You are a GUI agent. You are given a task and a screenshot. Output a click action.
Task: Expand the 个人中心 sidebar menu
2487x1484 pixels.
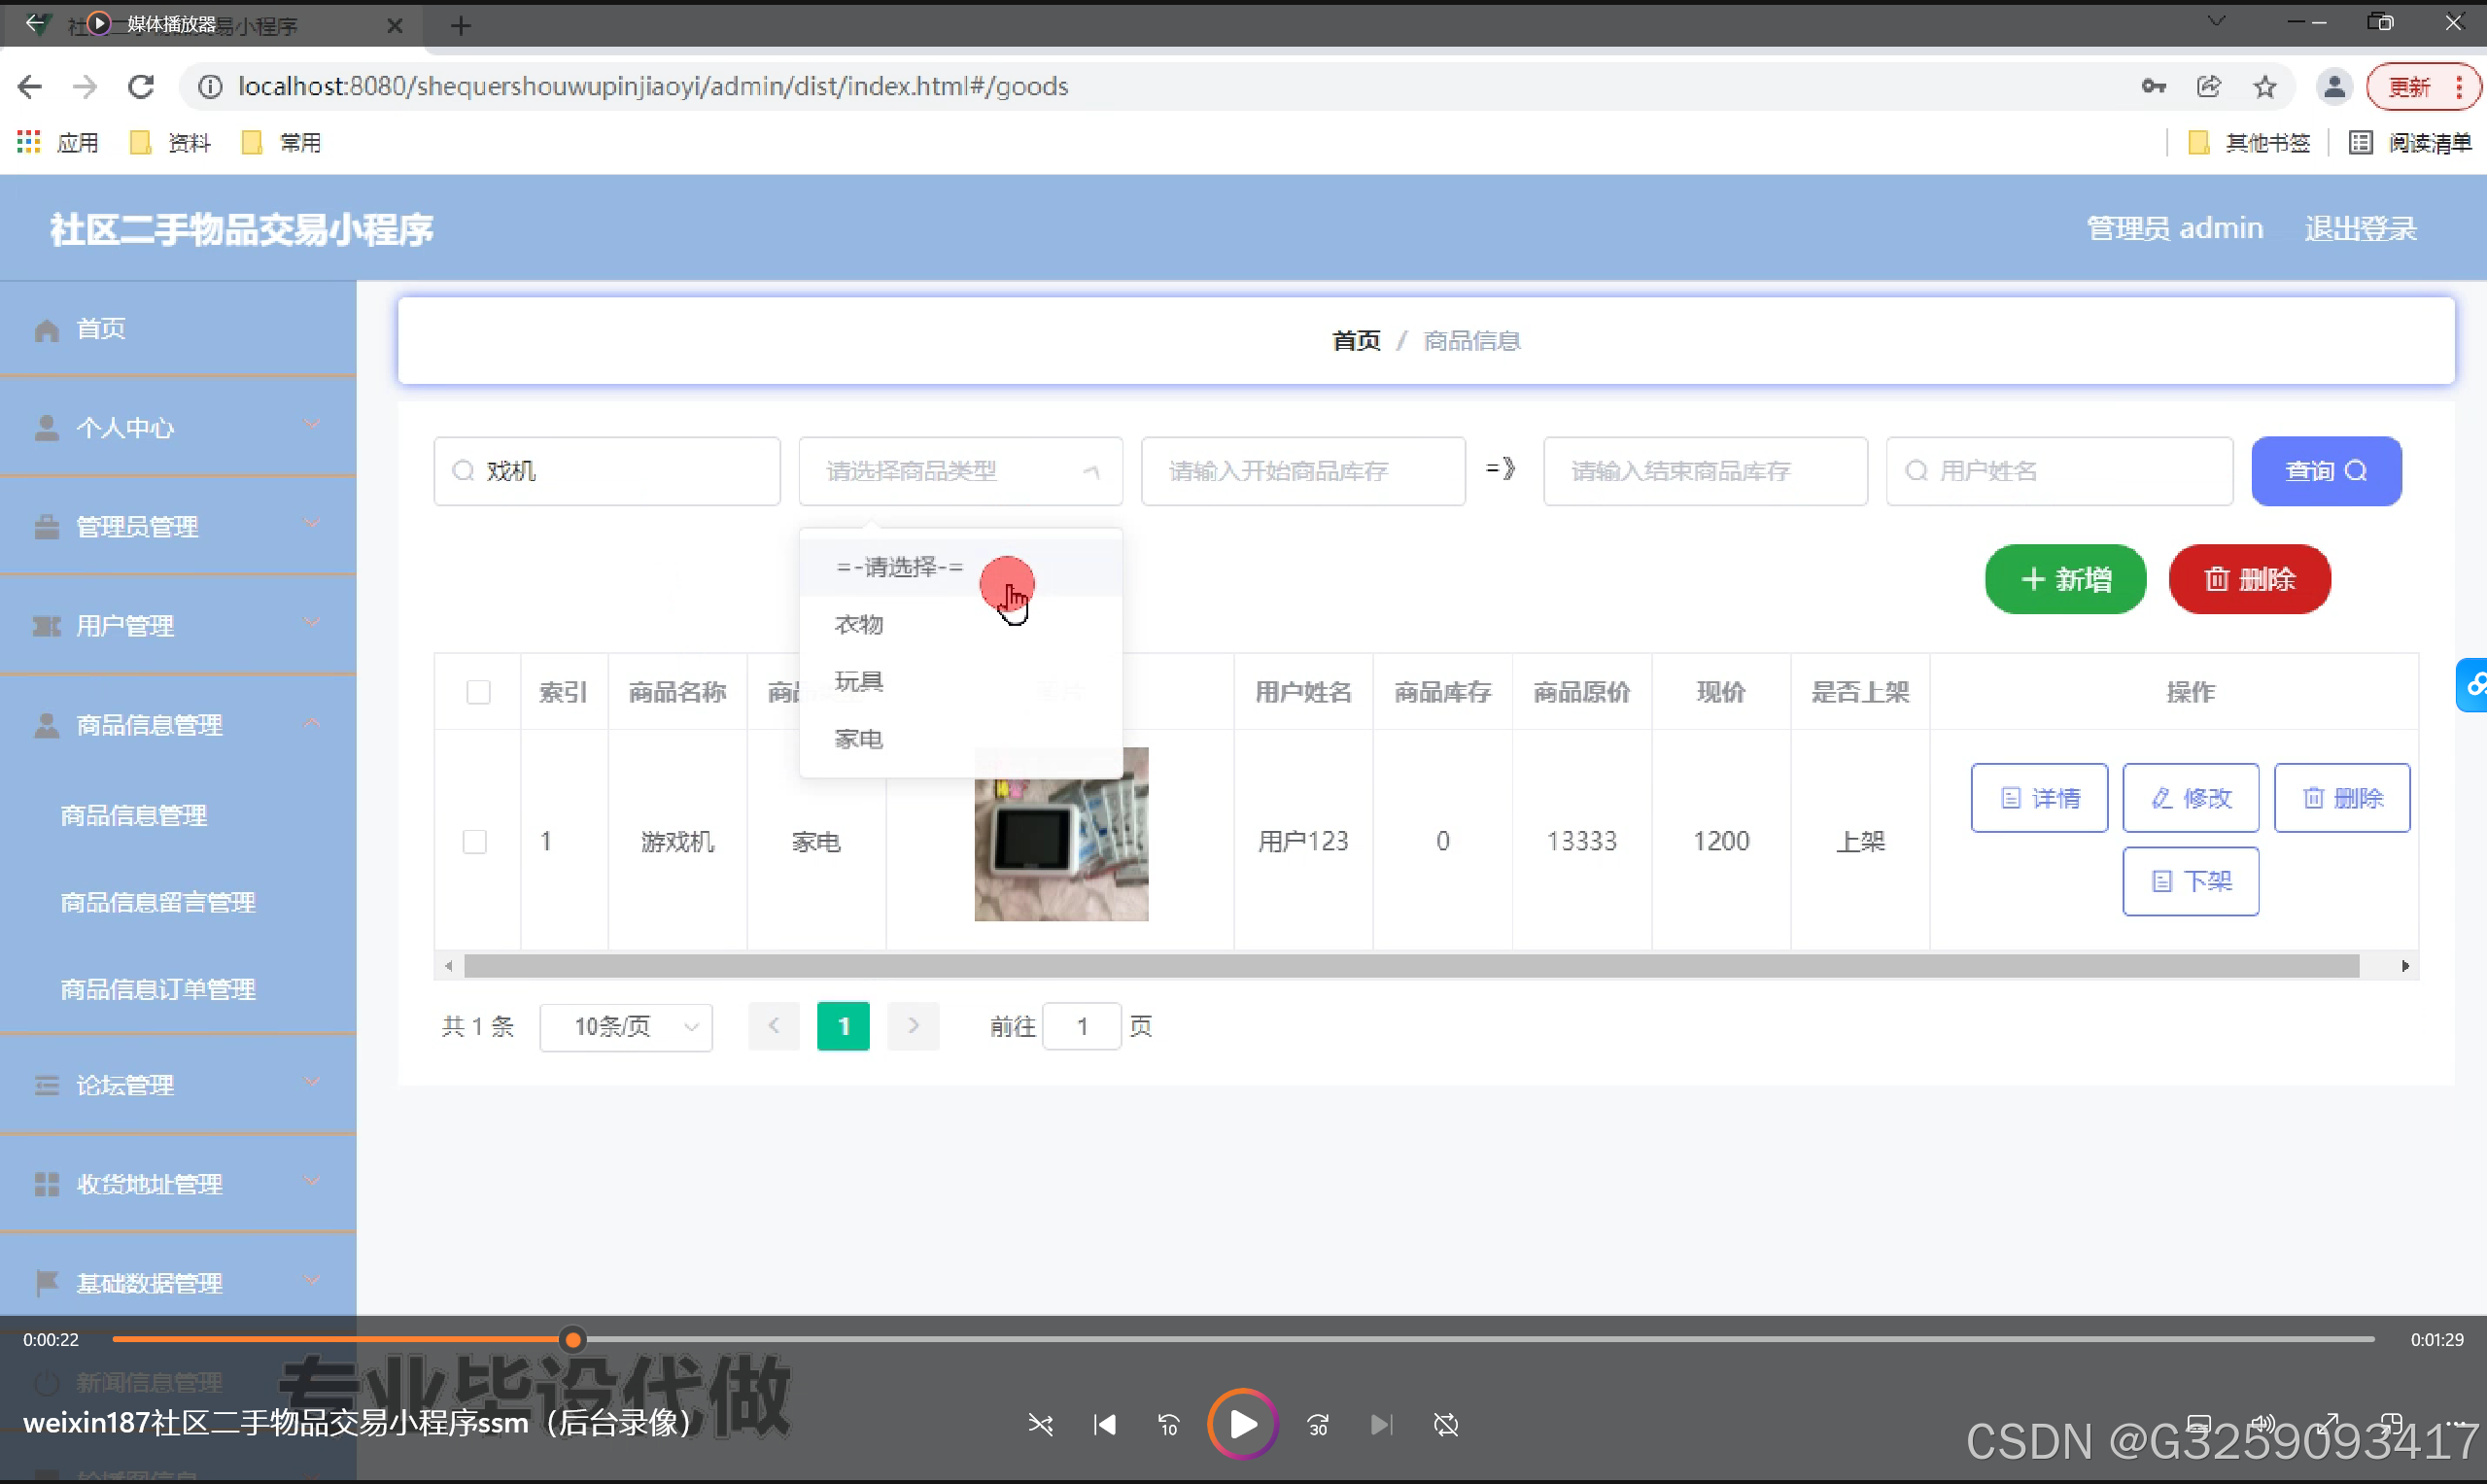coord(178,428)
